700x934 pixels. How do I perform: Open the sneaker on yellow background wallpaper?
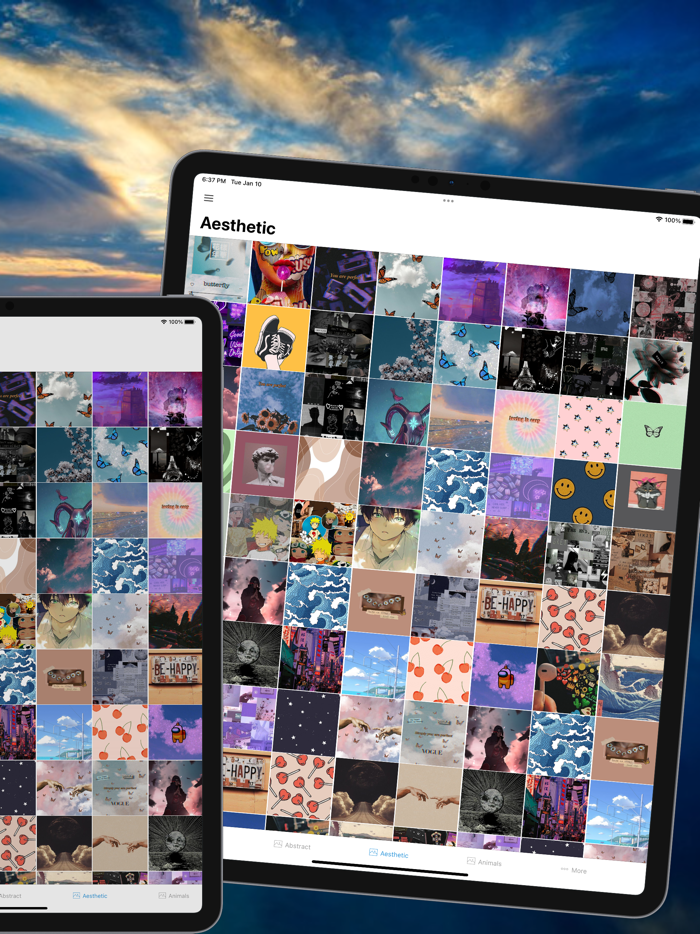click(276, 338)
